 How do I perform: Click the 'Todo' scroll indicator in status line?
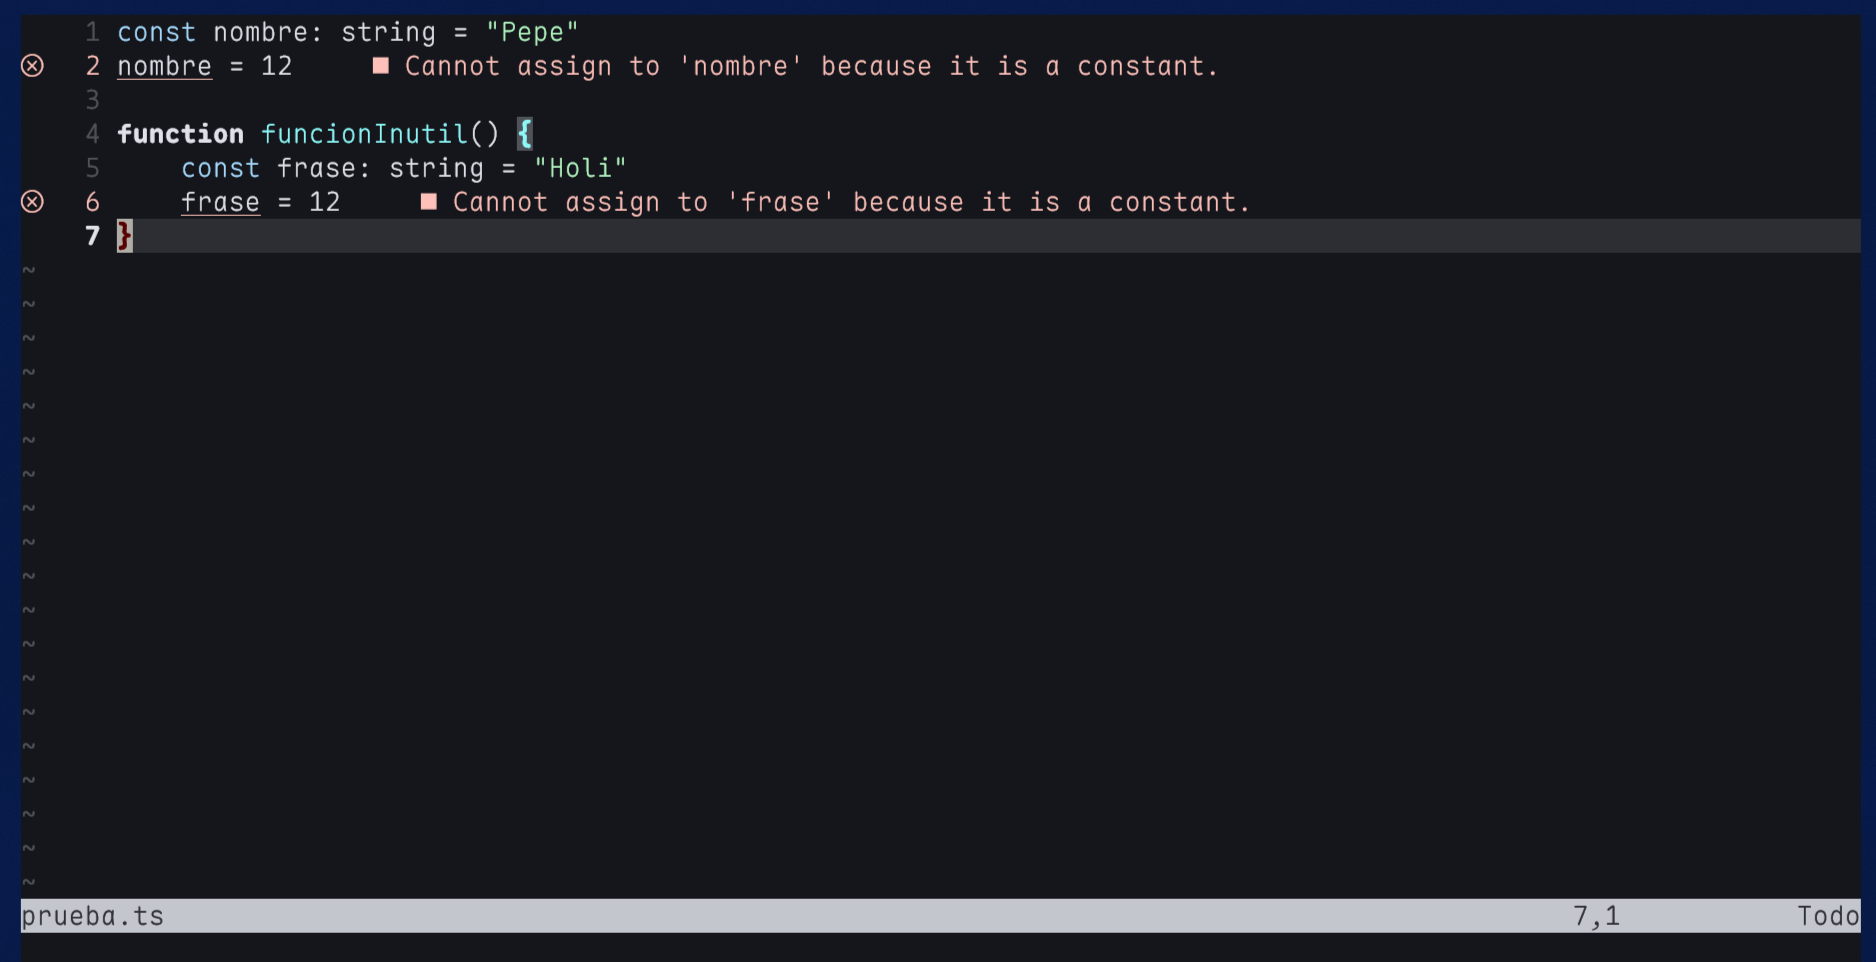coord(1828,916)
